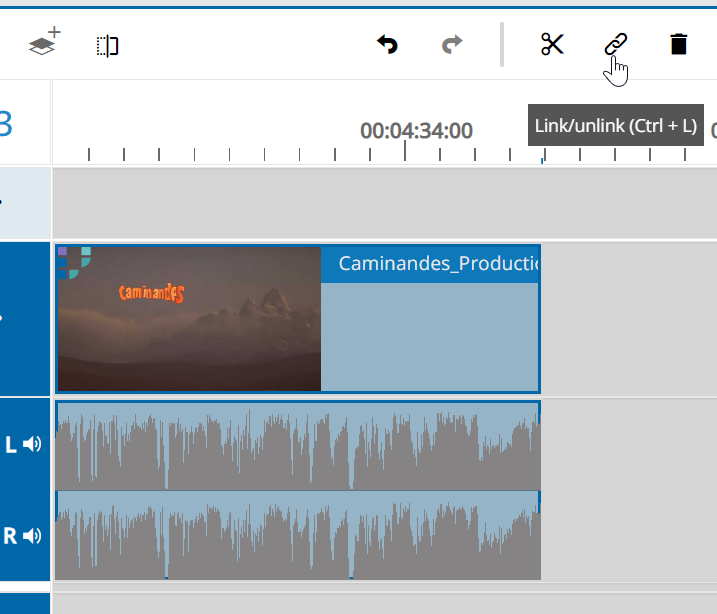This screenshot has height=614, width=717.
Task: Select the Caminandes video clip thumbnail
Action: point(189,319)
